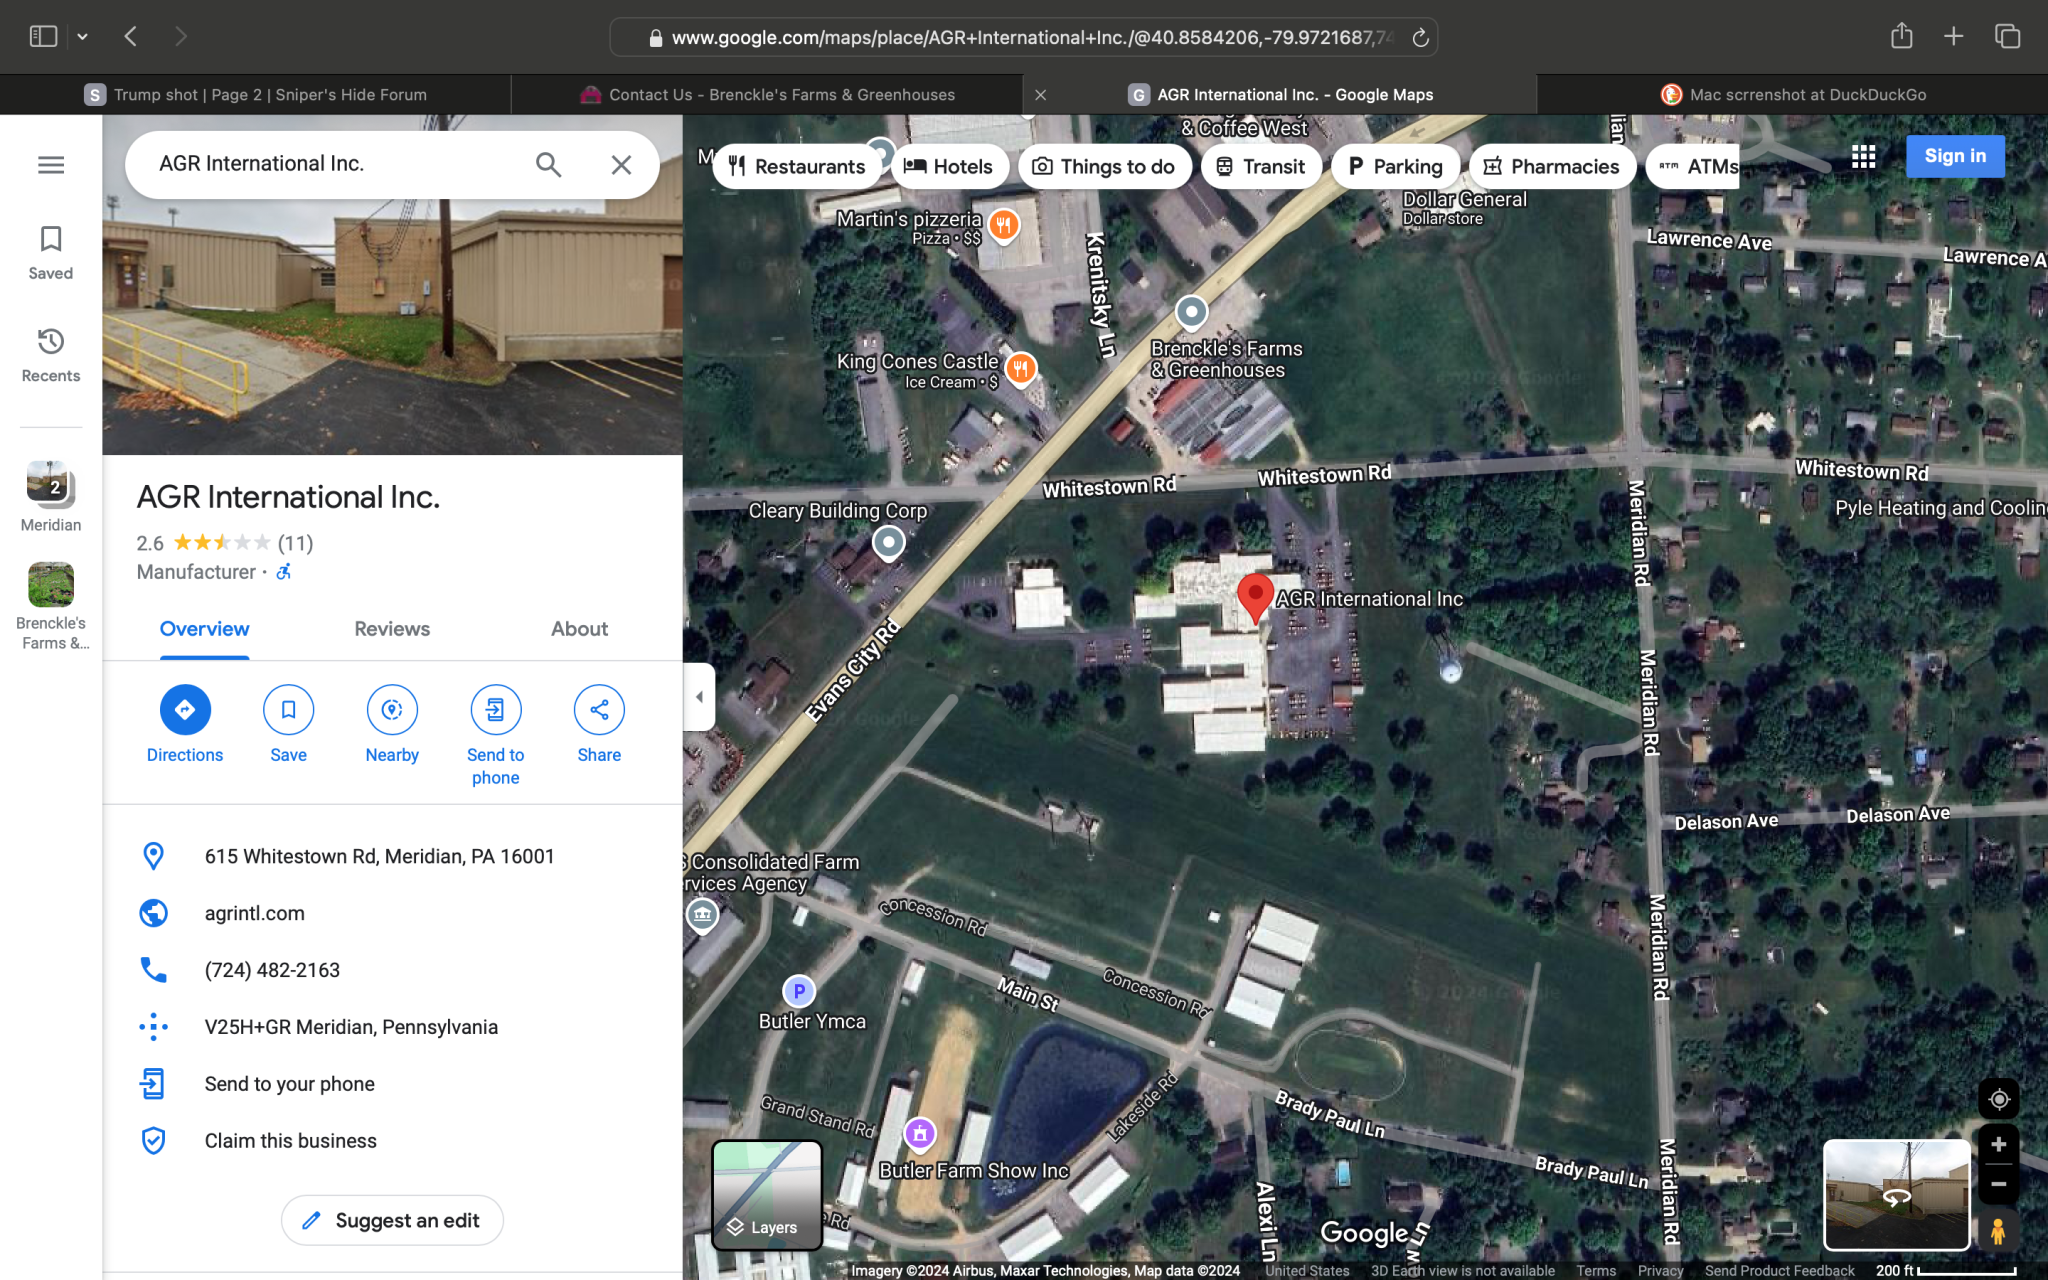Screen dimensions: 2048x1280
Task: Click the Nearby icon button
Action: 392,710
